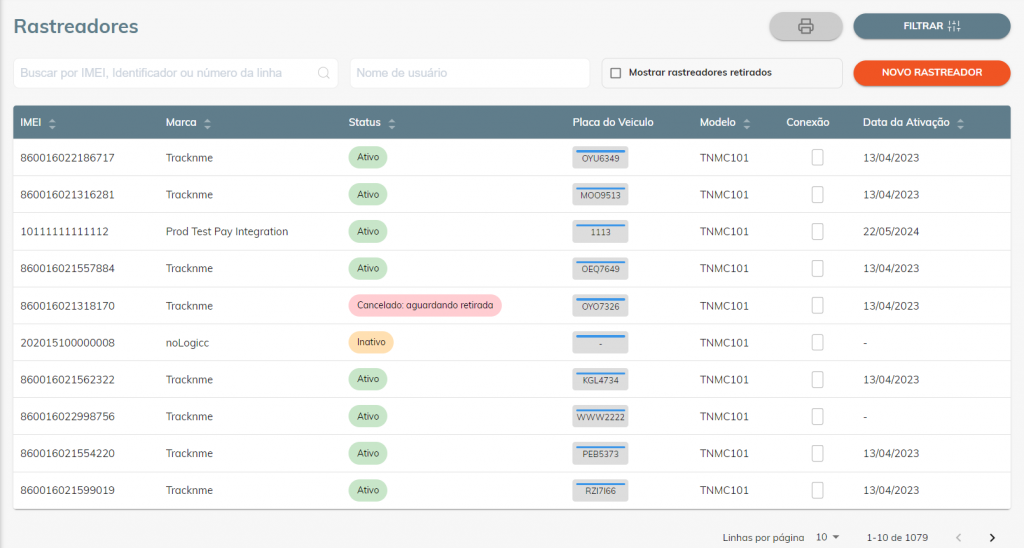The width and height of the screenshot is (1024, 548).
Task: Click Placa do Veículo column header
Action: [613, 123]
